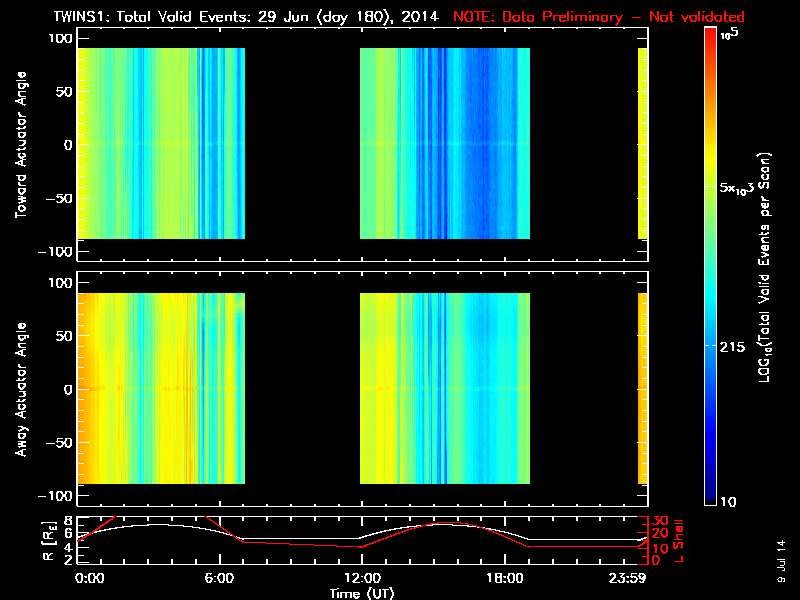Click the 23:59 time axis label
Image resolution: width=800 pixels, height=600 pixels.
click(x=628, y=578)
